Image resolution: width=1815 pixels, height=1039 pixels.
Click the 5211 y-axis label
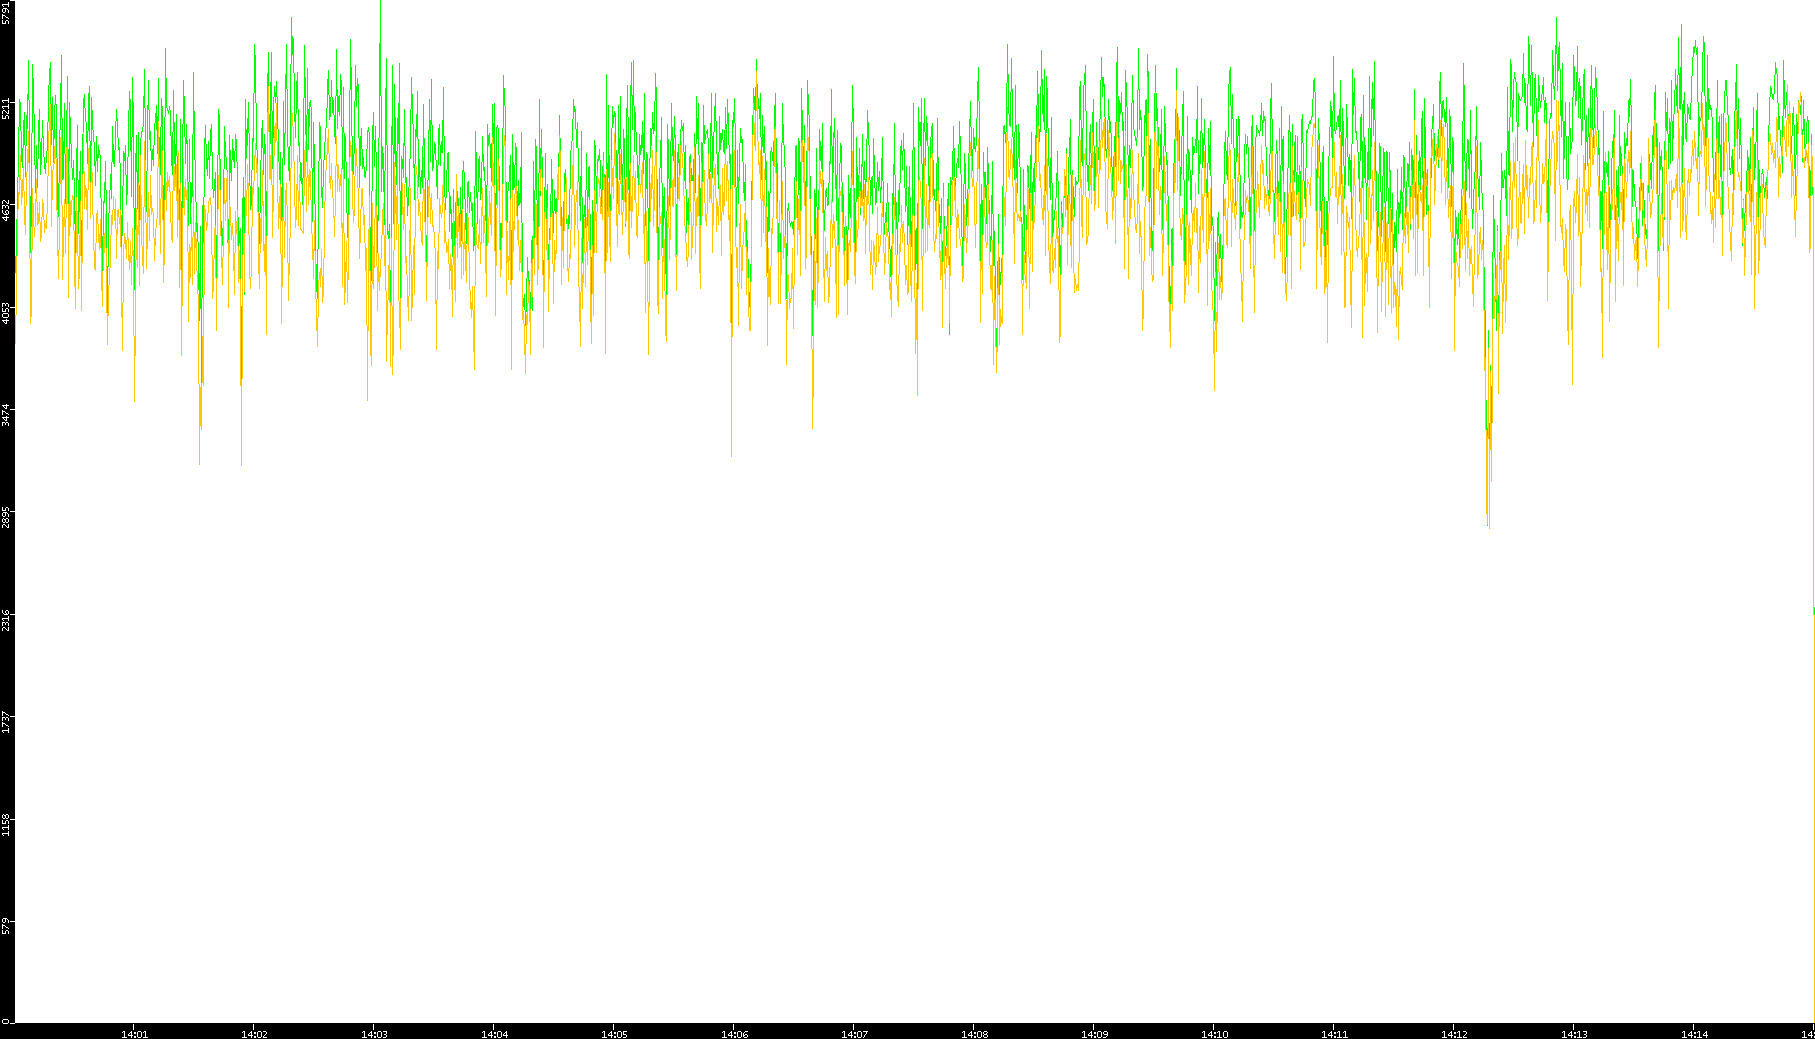(7, 108)
